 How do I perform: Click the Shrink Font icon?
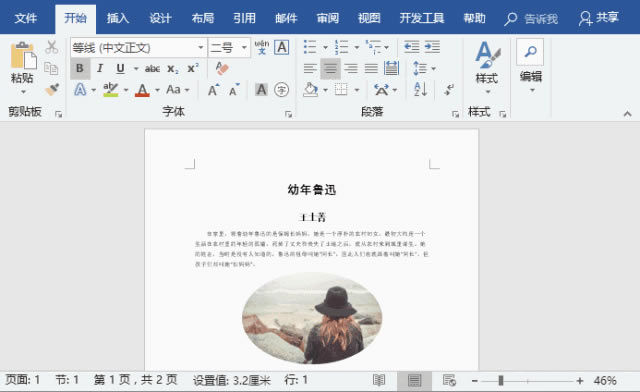click(x=234, y=90)
